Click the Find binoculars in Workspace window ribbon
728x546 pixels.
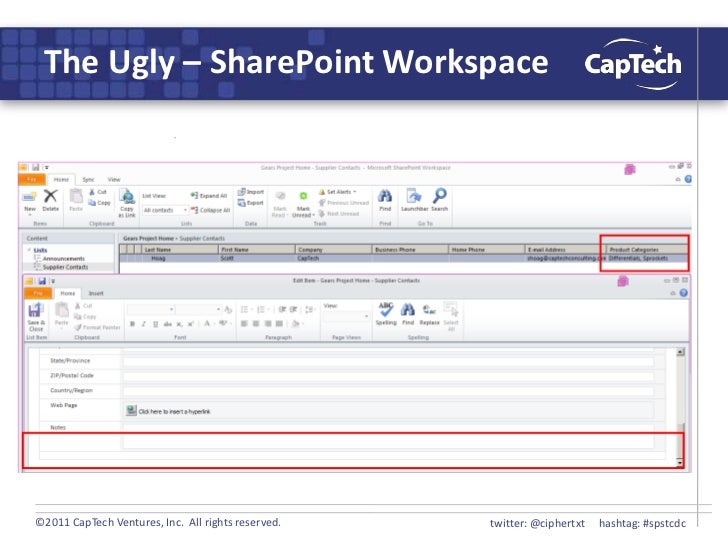pyautogui.click(x=385, y=200)
